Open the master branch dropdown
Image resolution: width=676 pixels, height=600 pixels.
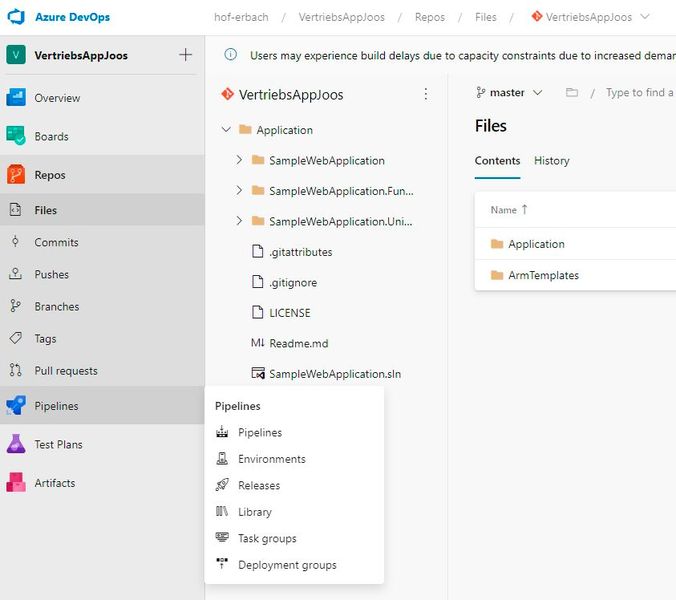point(510,92)
